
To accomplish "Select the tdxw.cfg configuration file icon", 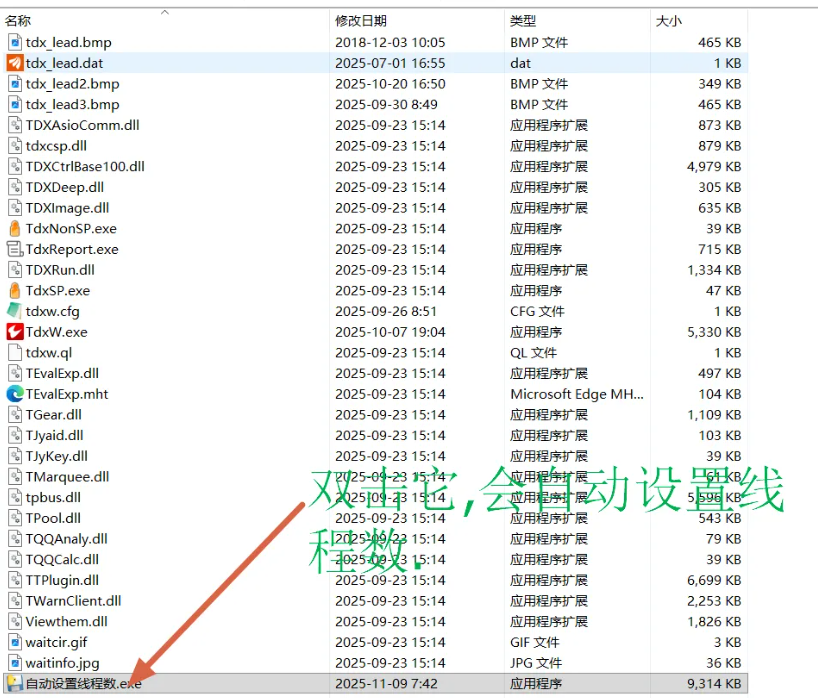I will pos(15,311).
